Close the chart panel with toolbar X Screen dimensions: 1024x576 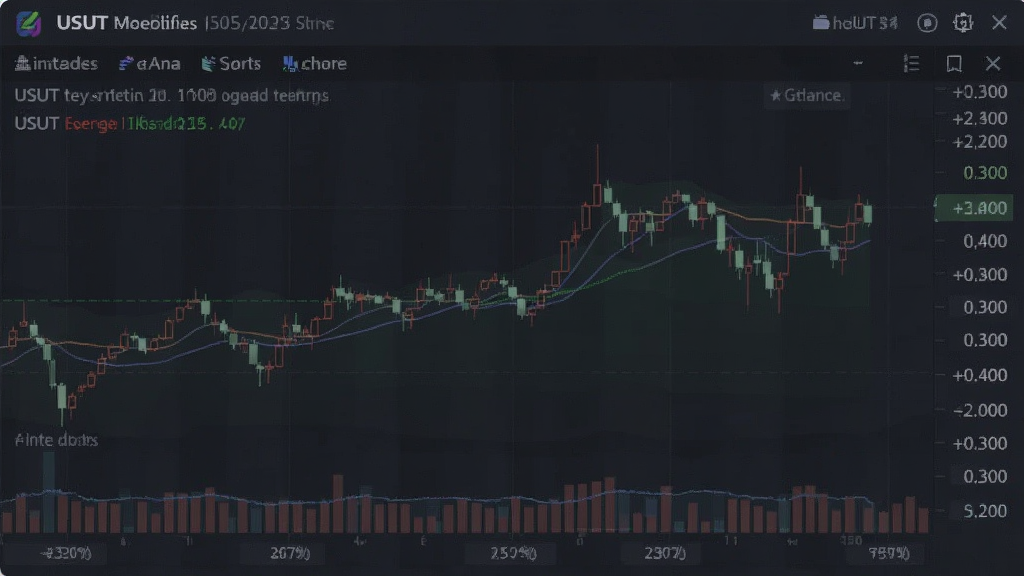993,63
